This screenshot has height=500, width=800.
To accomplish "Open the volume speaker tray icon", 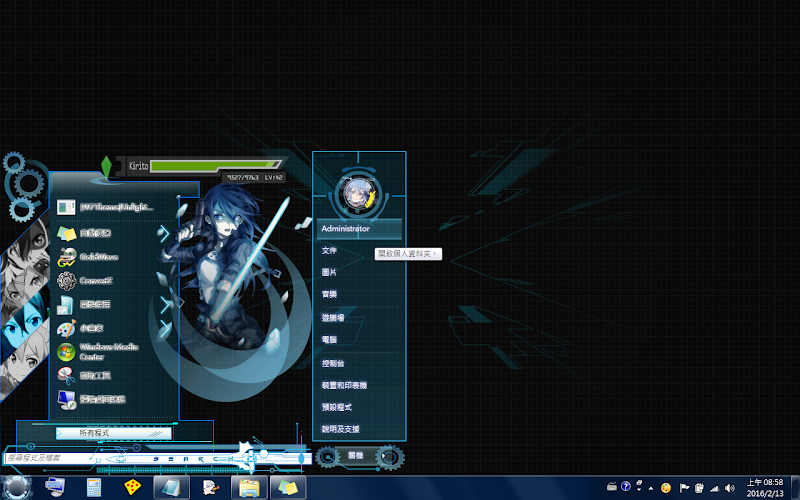I will pyautogui.click(x=730, y=488).
